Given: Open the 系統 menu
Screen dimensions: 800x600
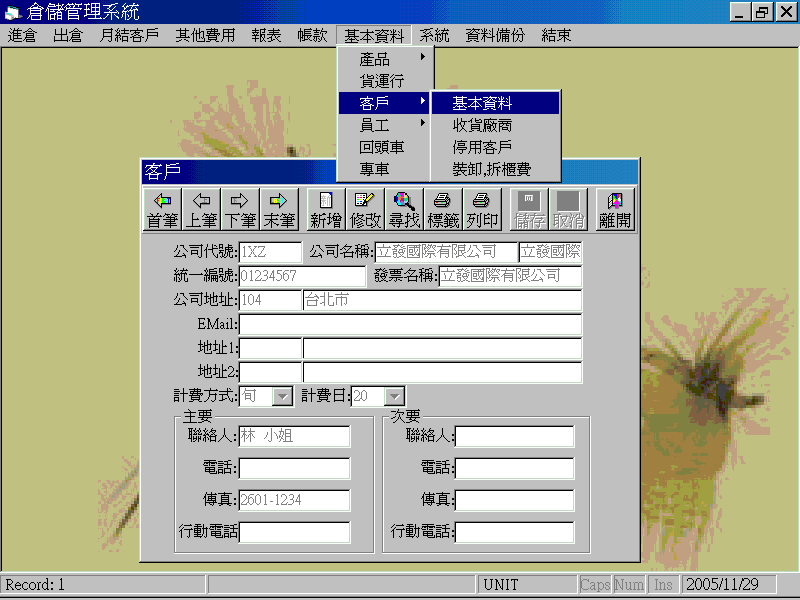Looking at the screenshot, I should click(434, 35).
